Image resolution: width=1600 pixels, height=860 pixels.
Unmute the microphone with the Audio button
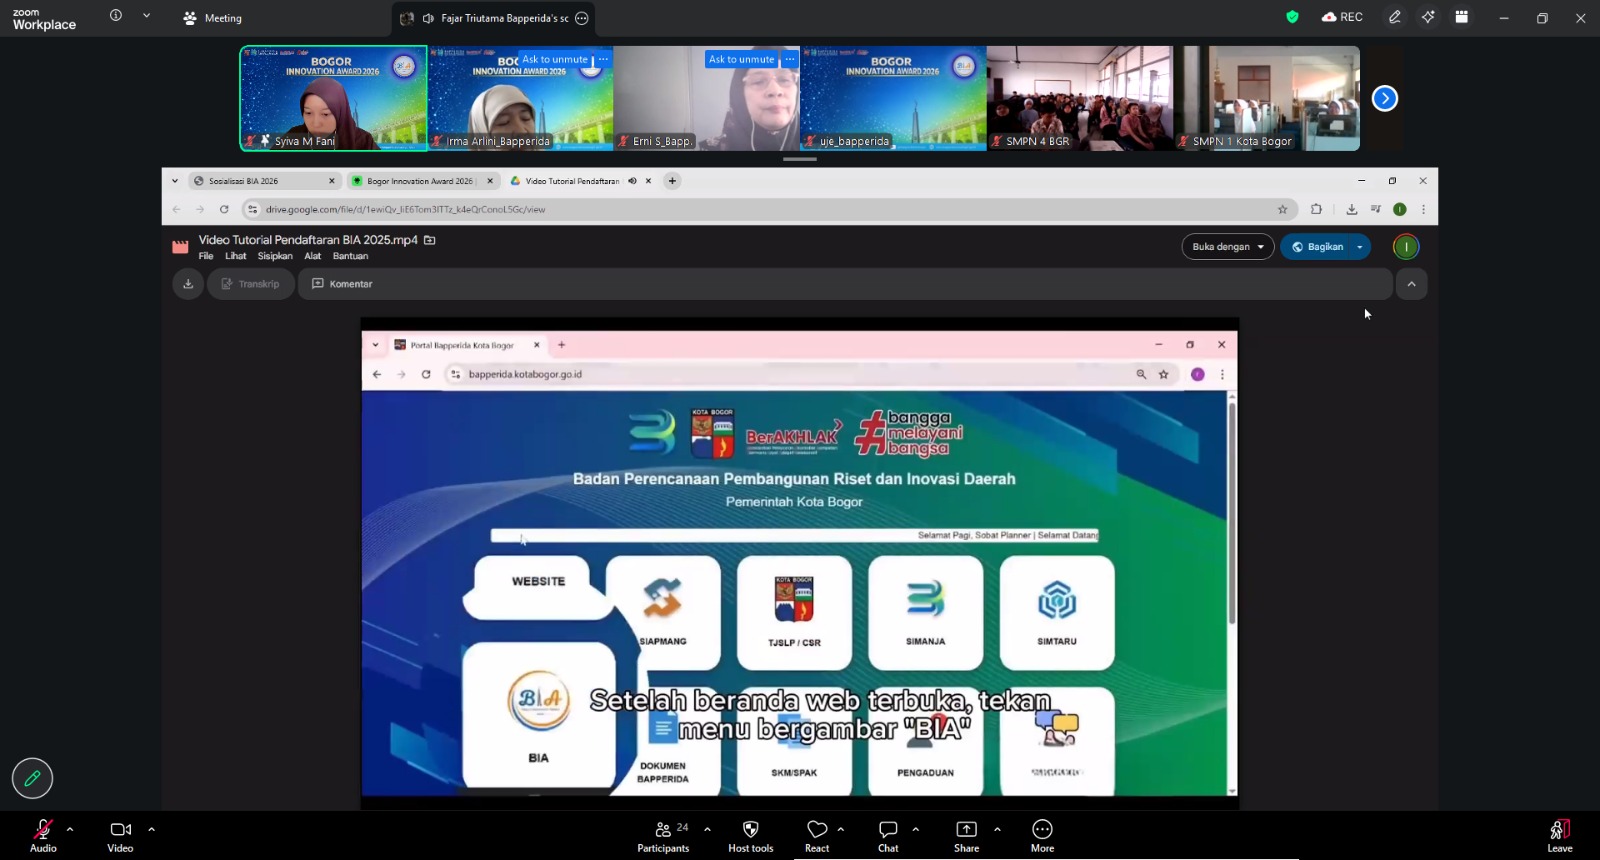point(43,836)
